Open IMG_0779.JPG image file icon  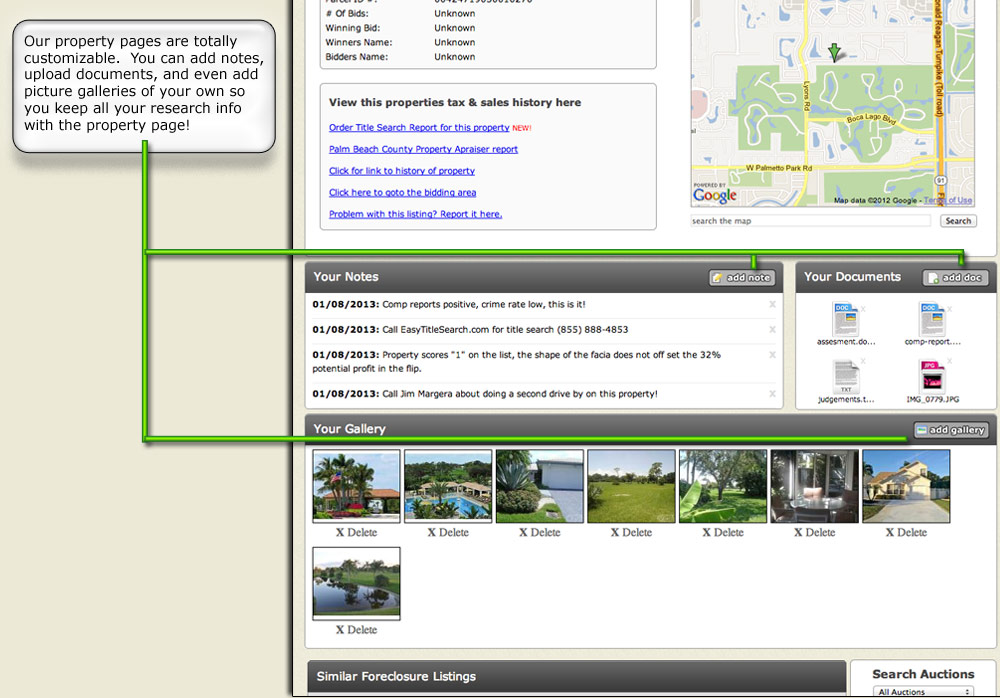click(x=932, y=376)
